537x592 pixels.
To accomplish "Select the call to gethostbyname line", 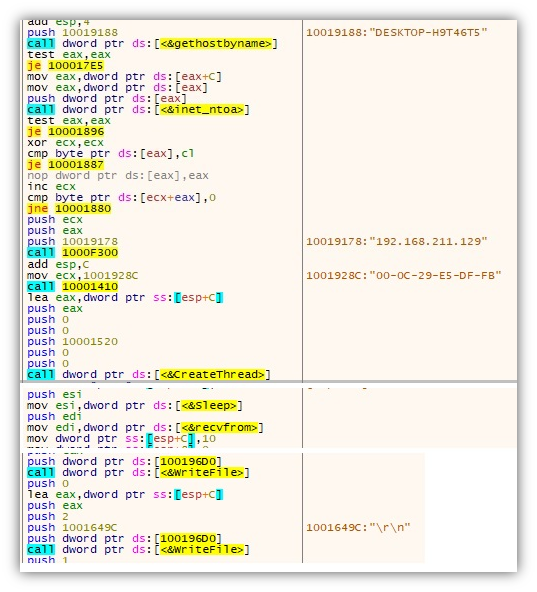I will (x=152, y=43).
